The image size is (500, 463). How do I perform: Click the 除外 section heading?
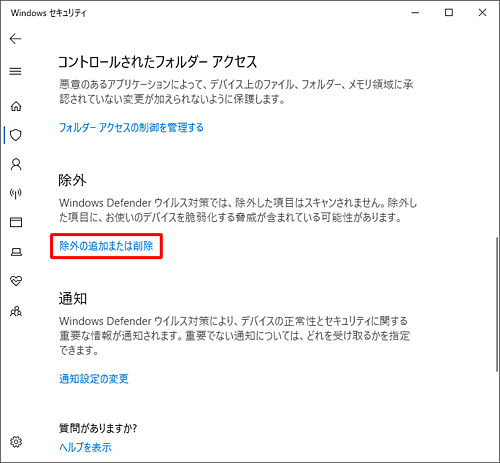click(x=72, y=180)
